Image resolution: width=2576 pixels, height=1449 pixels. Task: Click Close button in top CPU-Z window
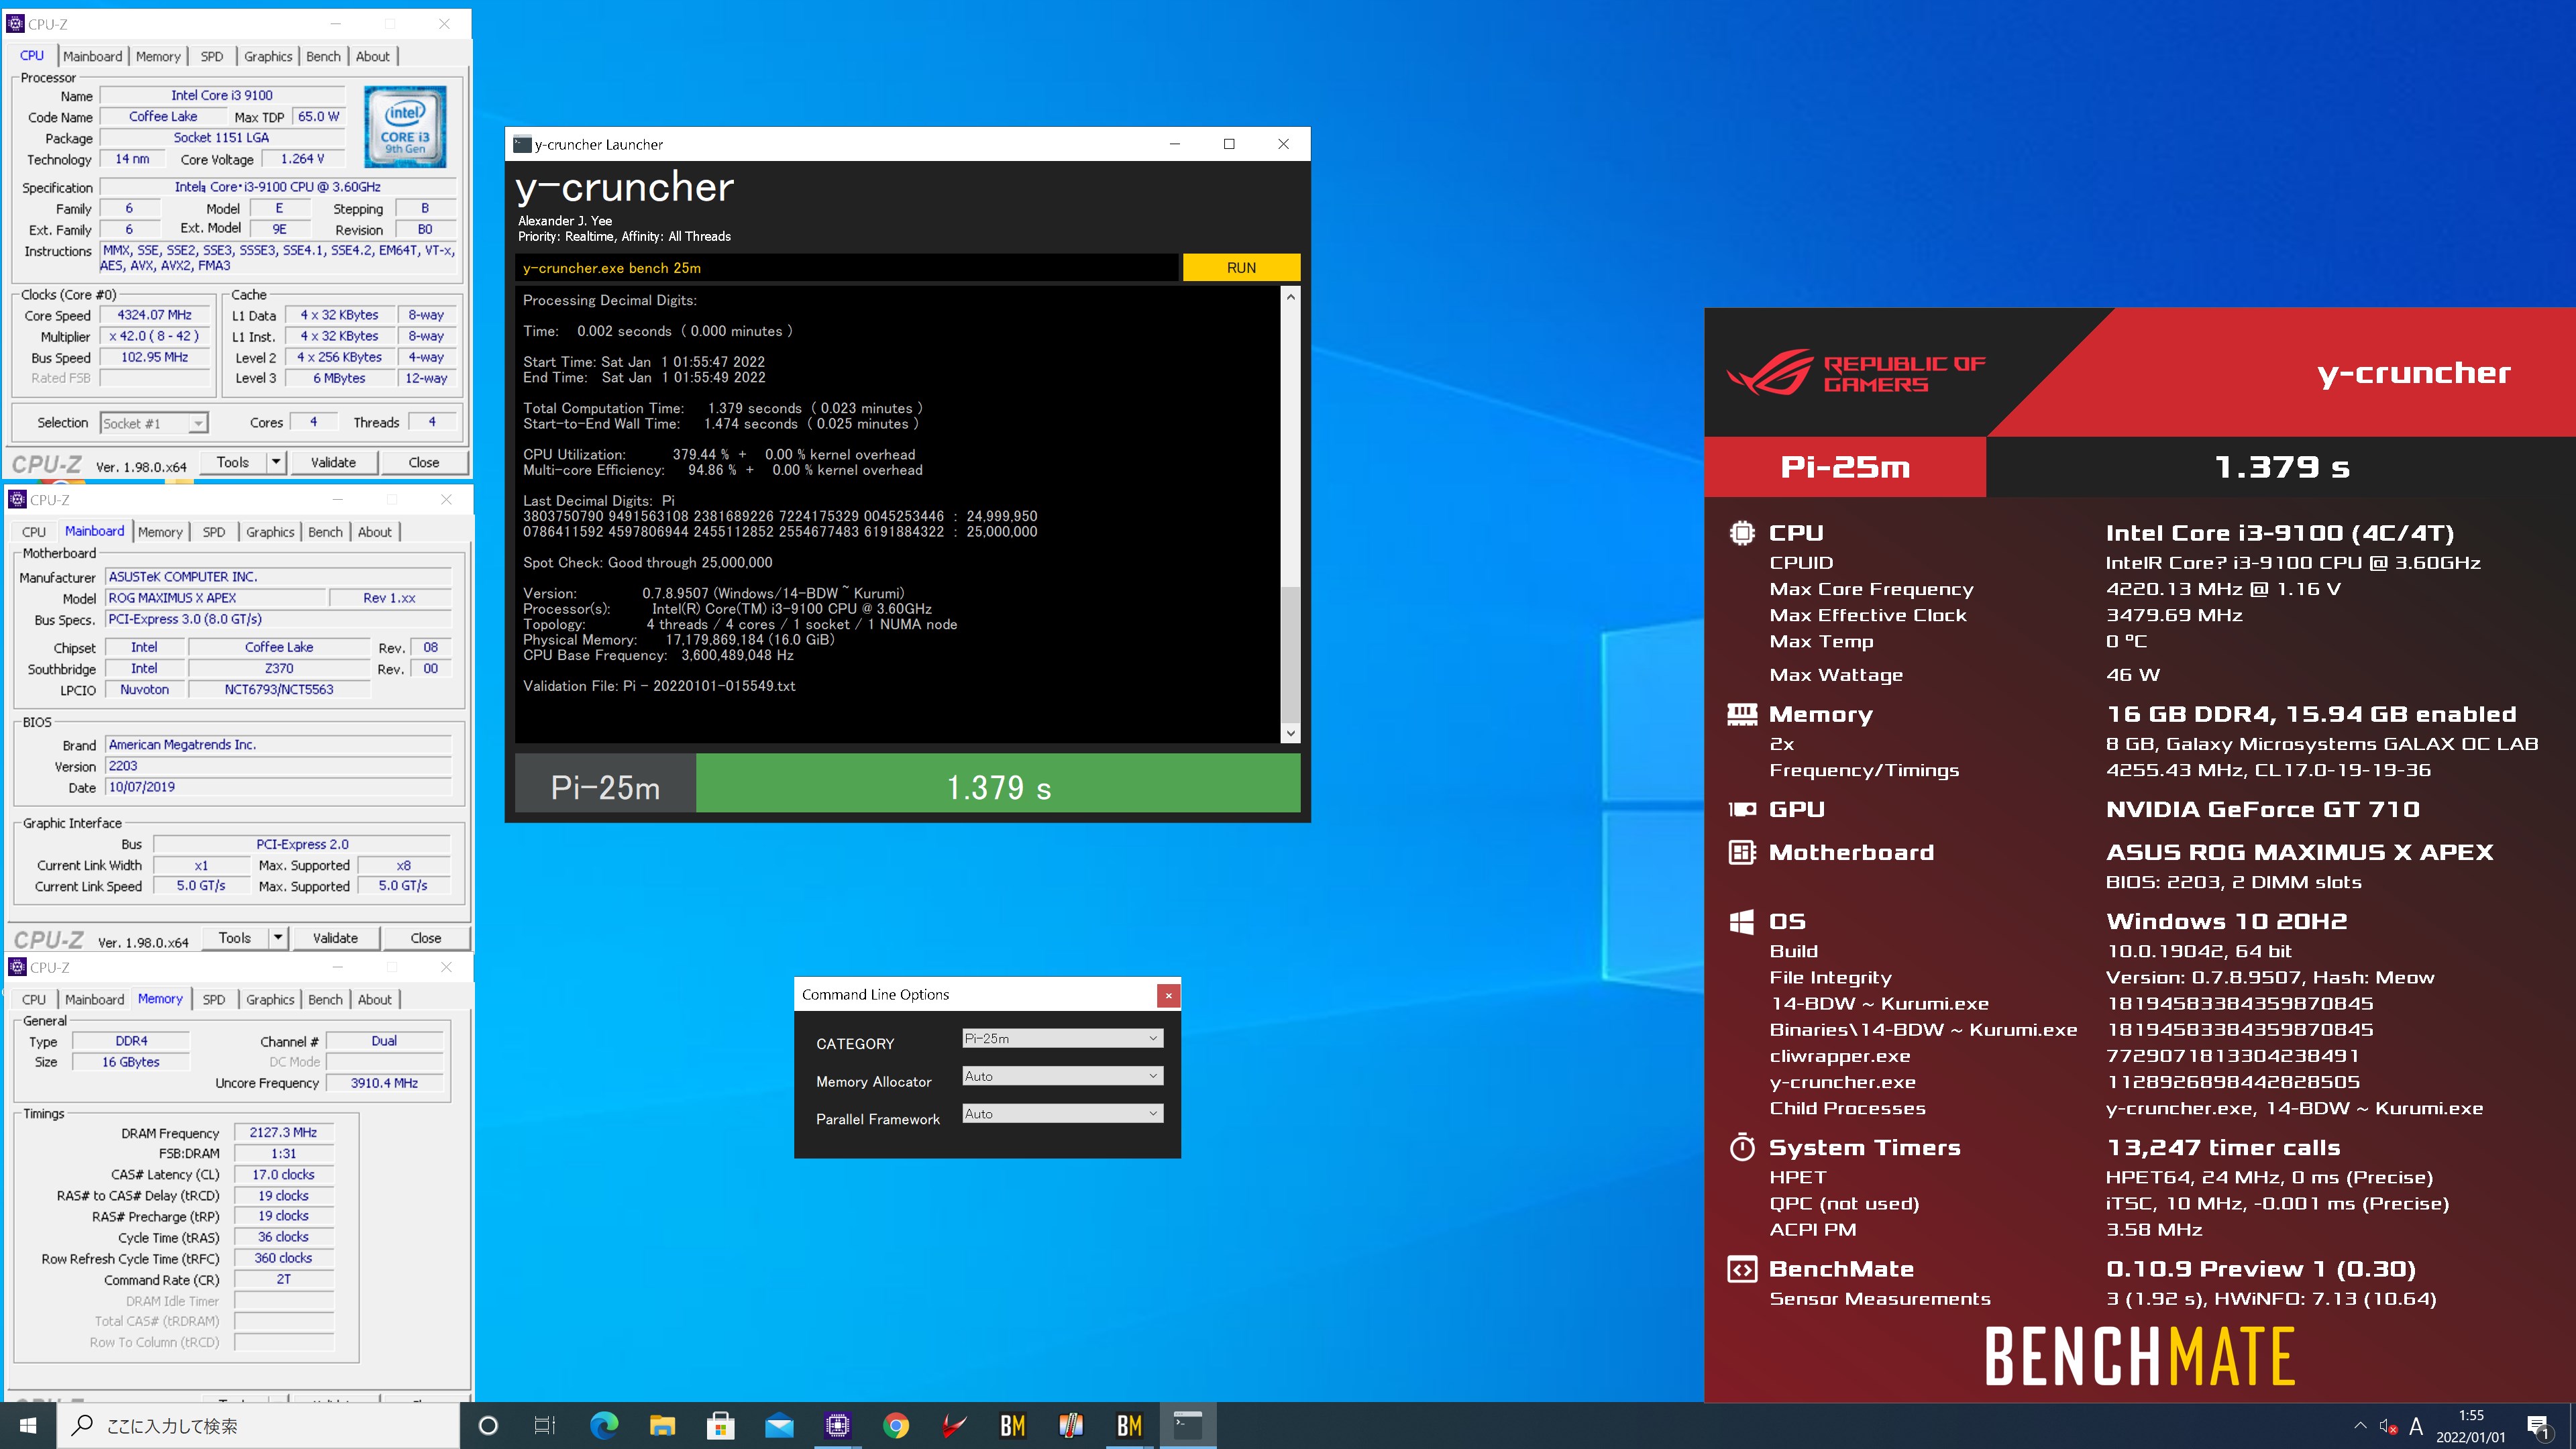[424, 462]
